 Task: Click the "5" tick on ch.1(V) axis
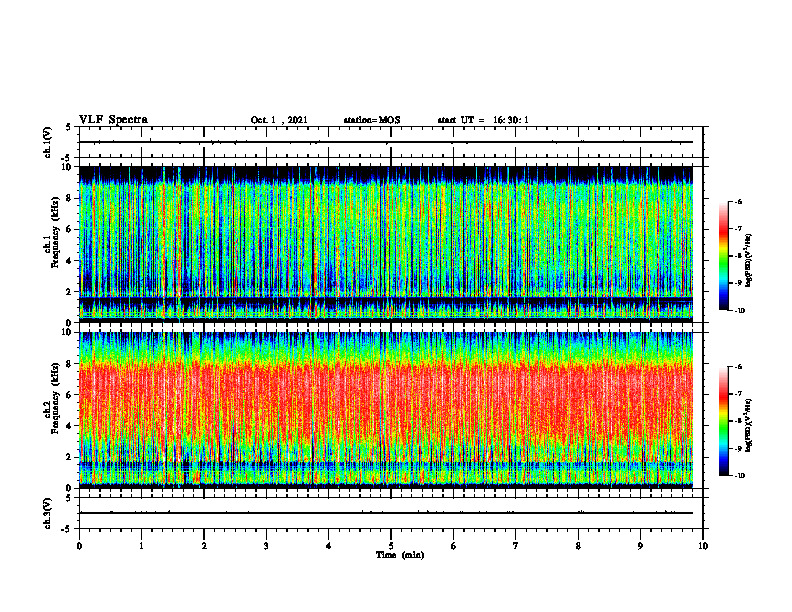[69, 127]
